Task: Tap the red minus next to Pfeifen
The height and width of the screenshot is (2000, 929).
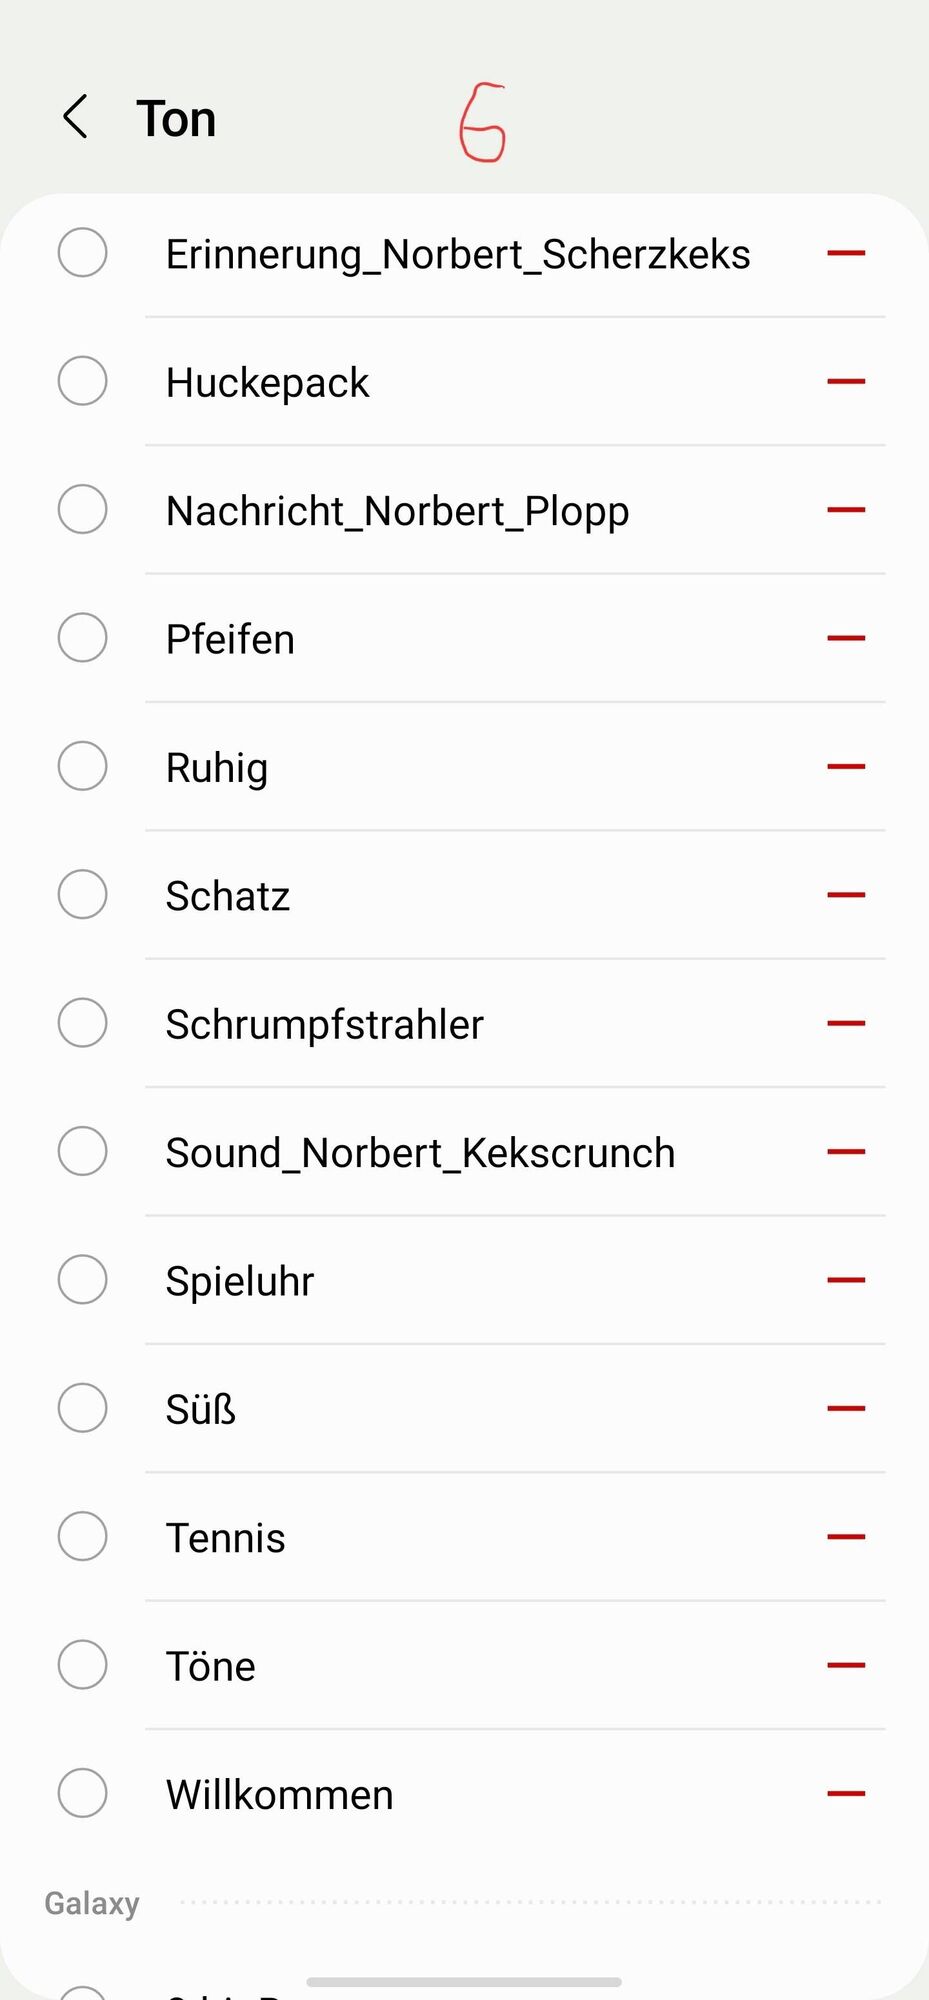Action: [845, 638]
